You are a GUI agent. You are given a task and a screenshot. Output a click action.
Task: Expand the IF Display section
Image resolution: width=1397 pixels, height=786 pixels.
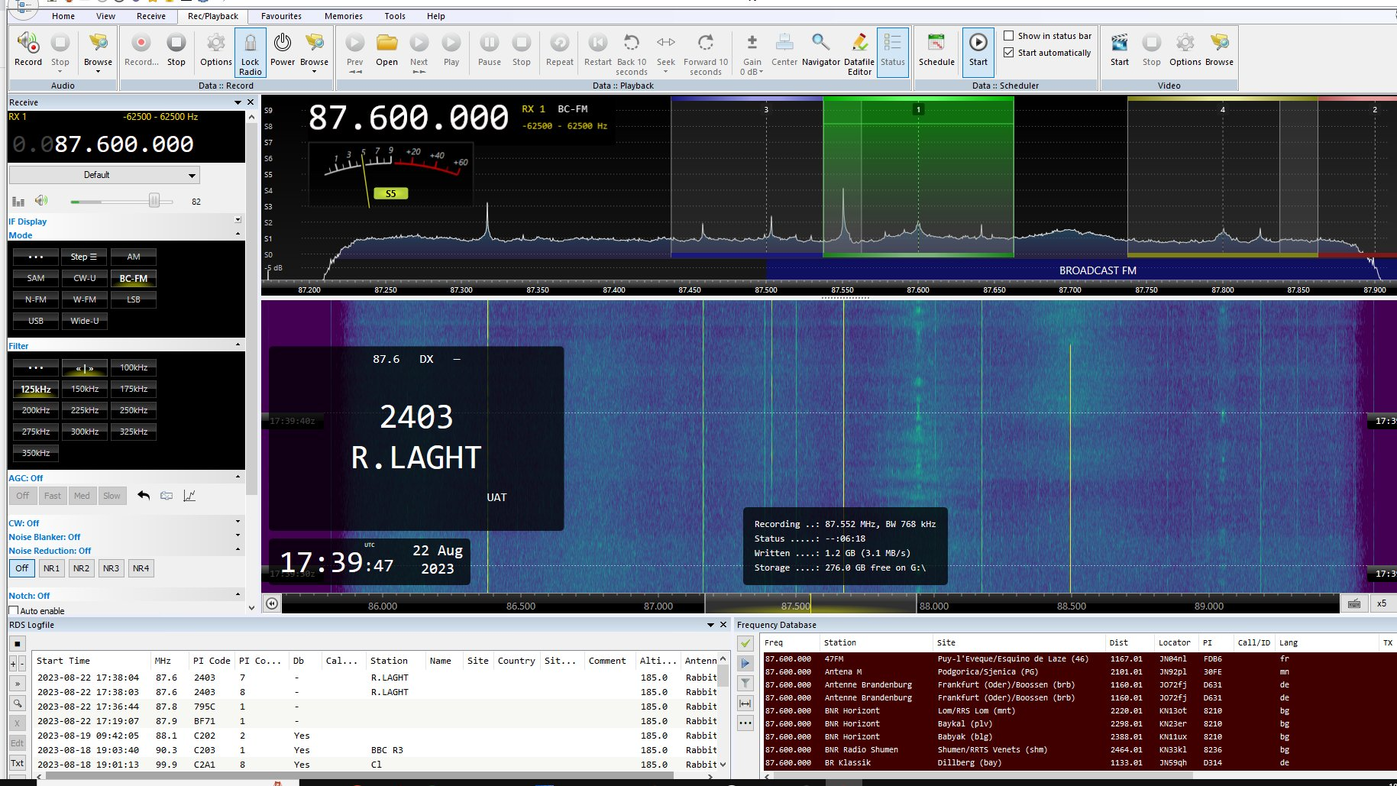[x=238, y=220]
